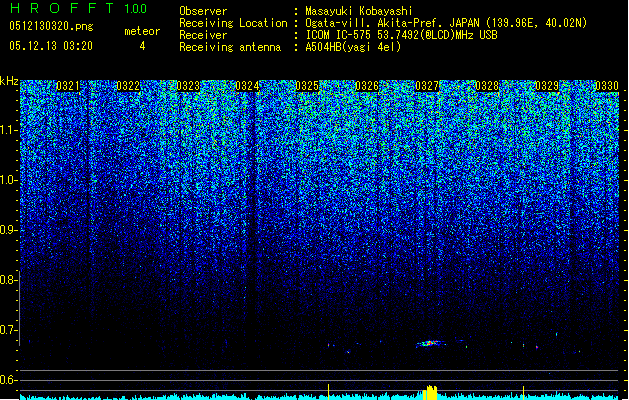Click the 1.0 kHz axis label

pos(7,180)
